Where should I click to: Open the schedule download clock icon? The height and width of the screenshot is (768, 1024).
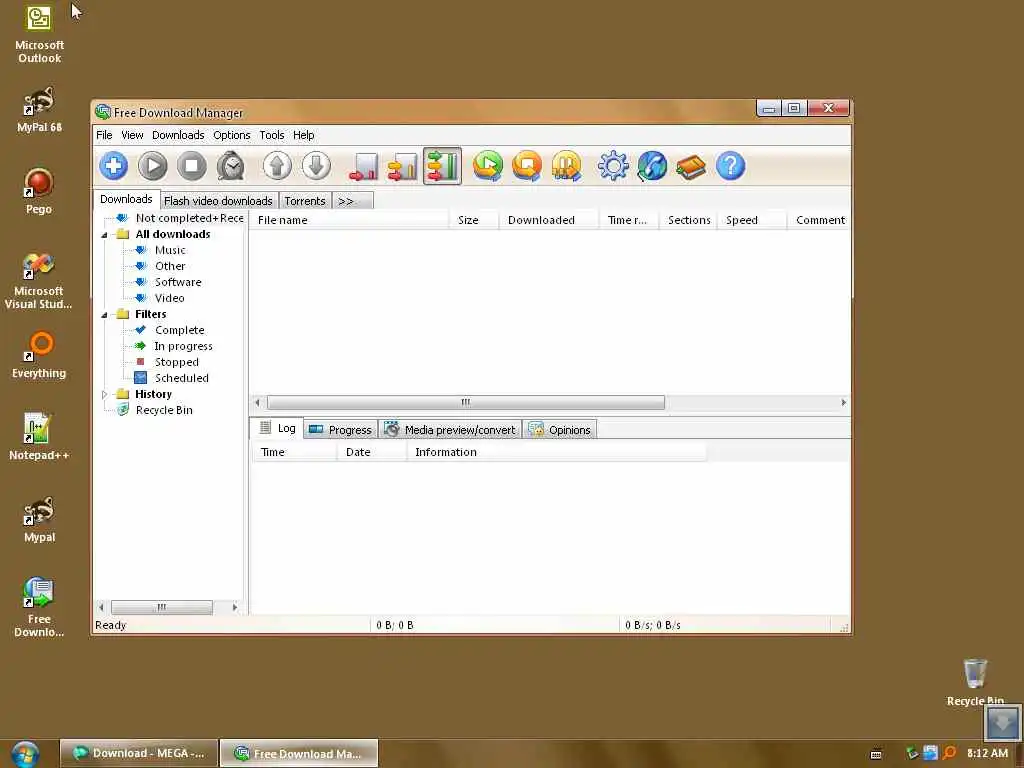click(231, 166)
